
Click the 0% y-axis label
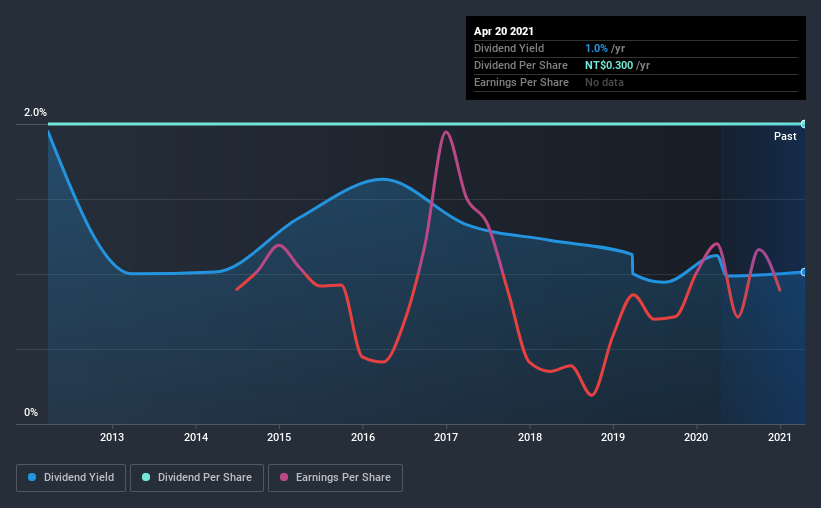point(31,413)
